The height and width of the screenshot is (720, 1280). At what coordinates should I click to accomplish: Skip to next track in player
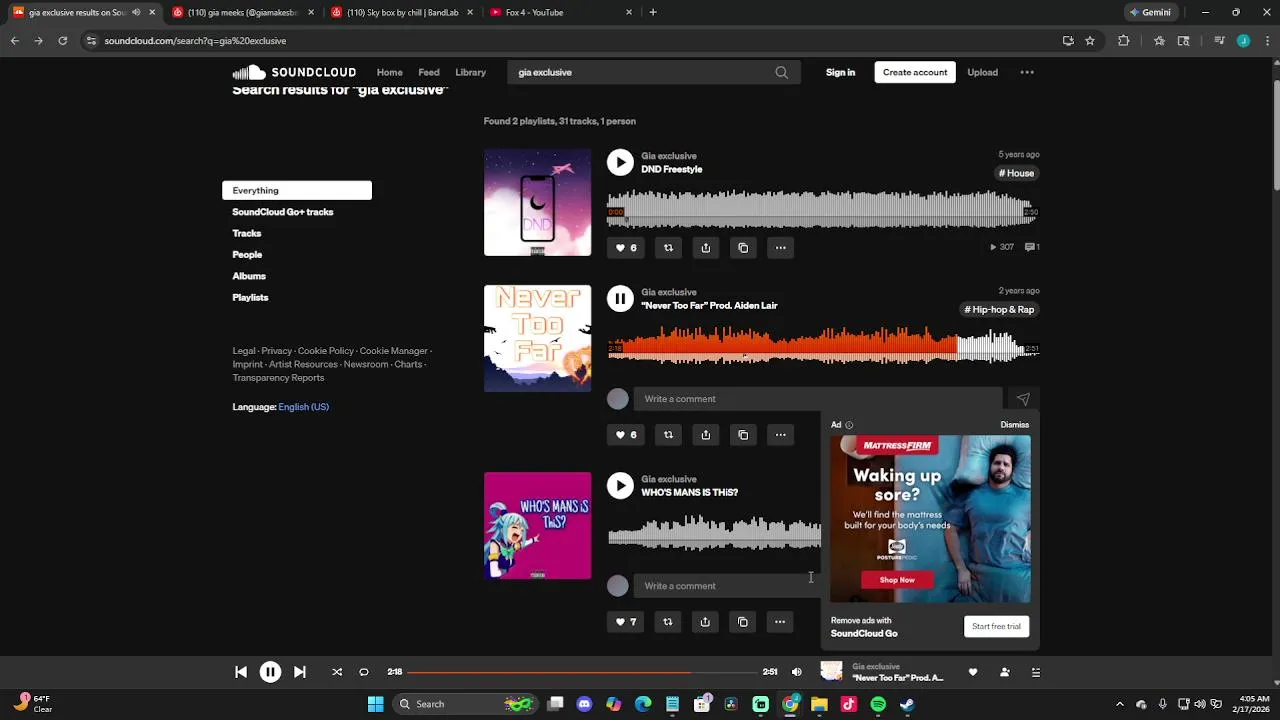coord(299,672)
